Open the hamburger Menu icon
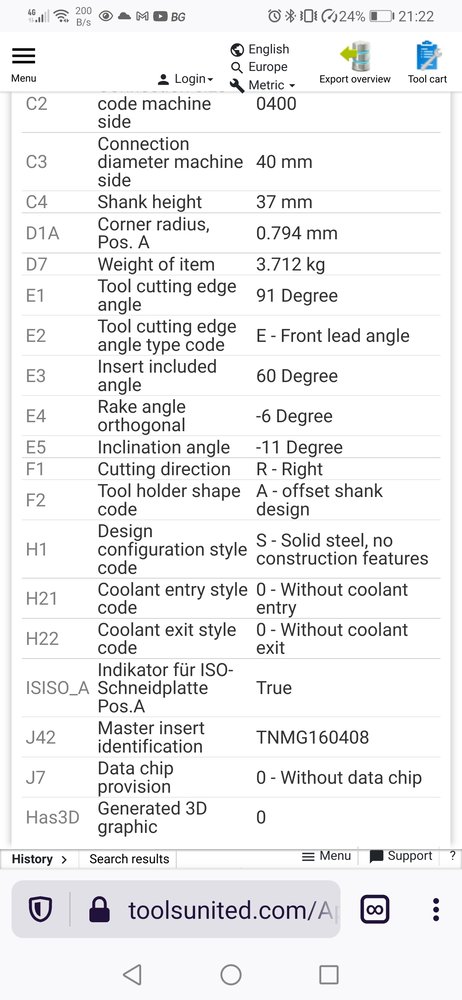This screenshot has height=1000, width=462. pos(24,56)
